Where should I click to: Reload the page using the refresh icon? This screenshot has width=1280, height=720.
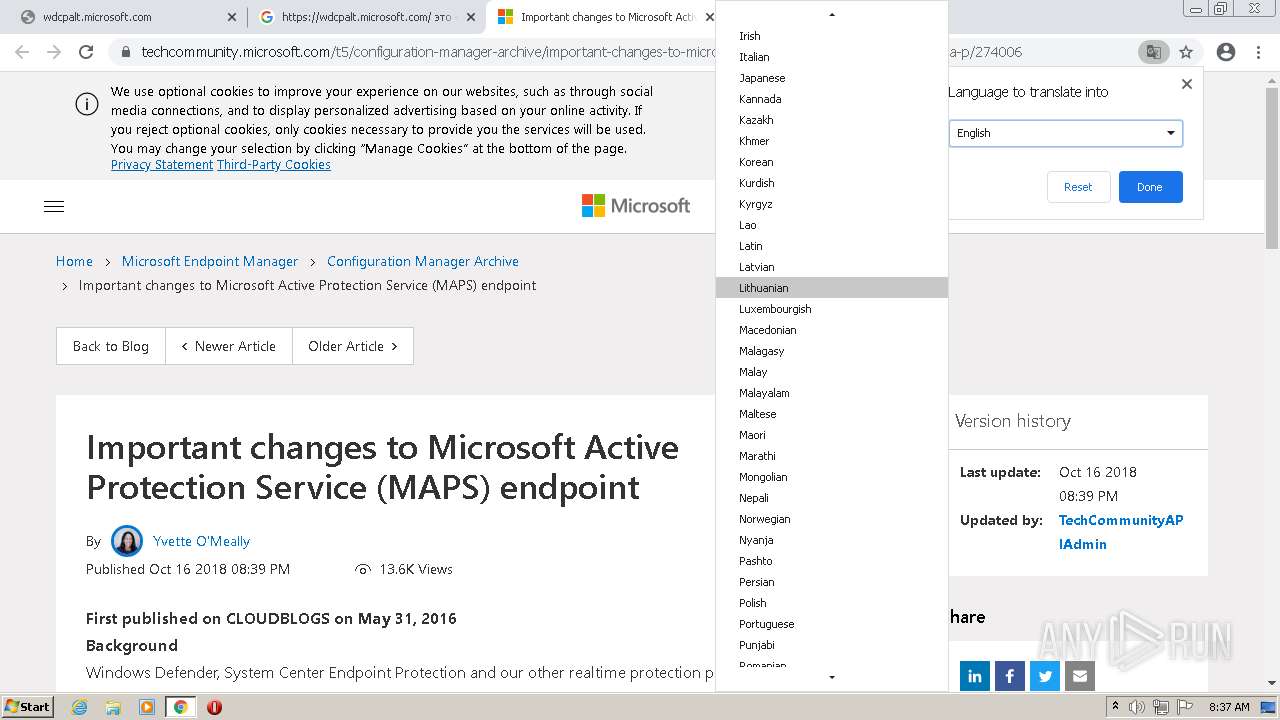[x=86, y=52]
